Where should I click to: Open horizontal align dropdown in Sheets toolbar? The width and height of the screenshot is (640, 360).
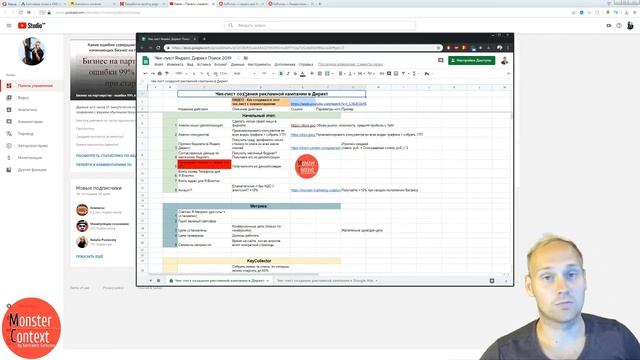click(341, 73)
